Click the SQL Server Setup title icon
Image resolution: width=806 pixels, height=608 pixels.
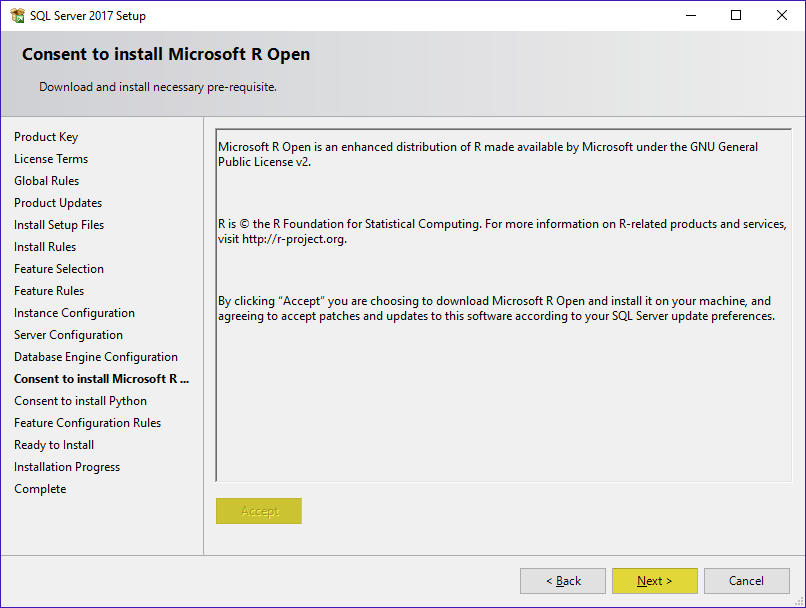pos(17,15)
